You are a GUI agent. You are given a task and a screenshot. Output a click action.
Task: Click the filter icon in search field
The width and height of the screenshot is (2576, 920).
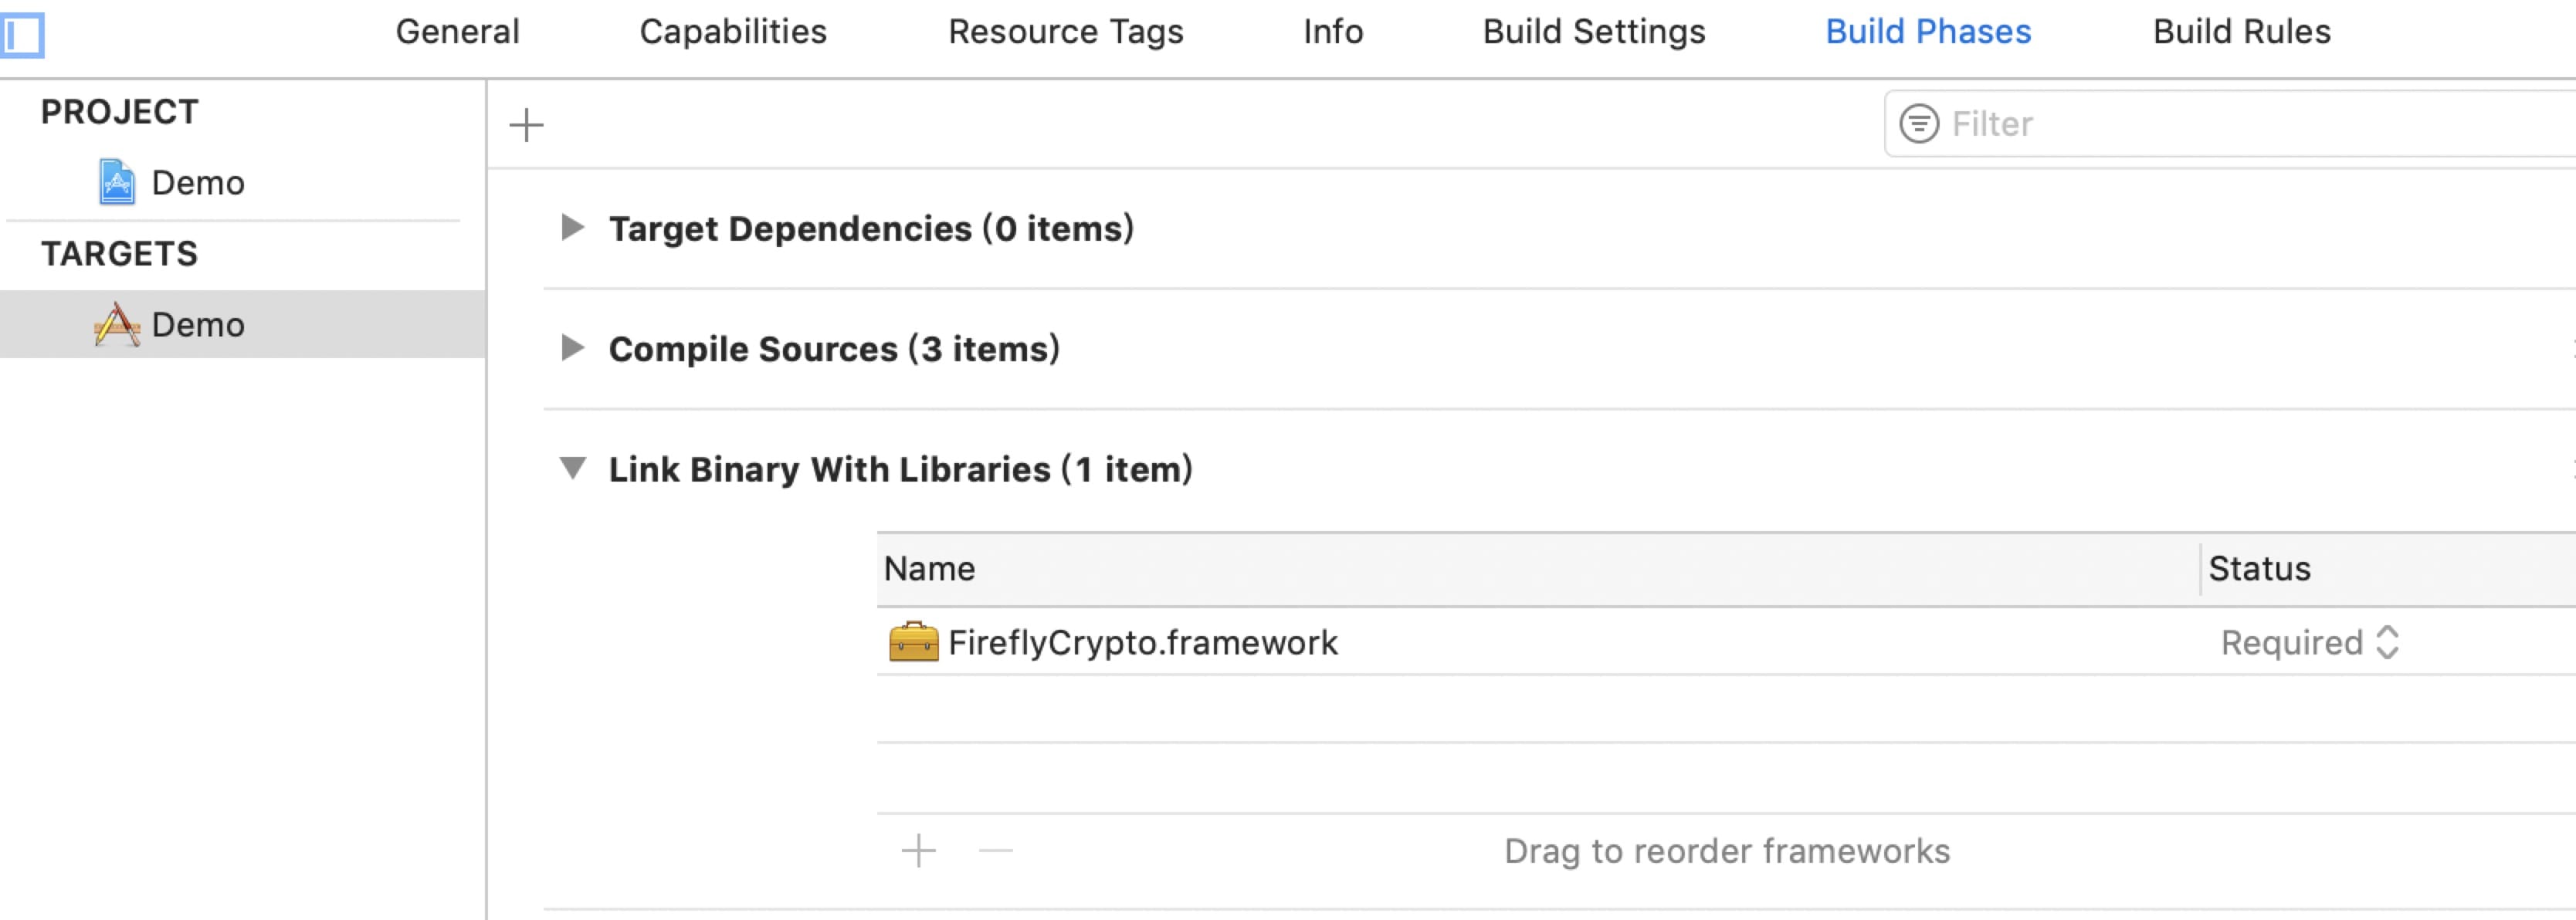coord(1919,124)
